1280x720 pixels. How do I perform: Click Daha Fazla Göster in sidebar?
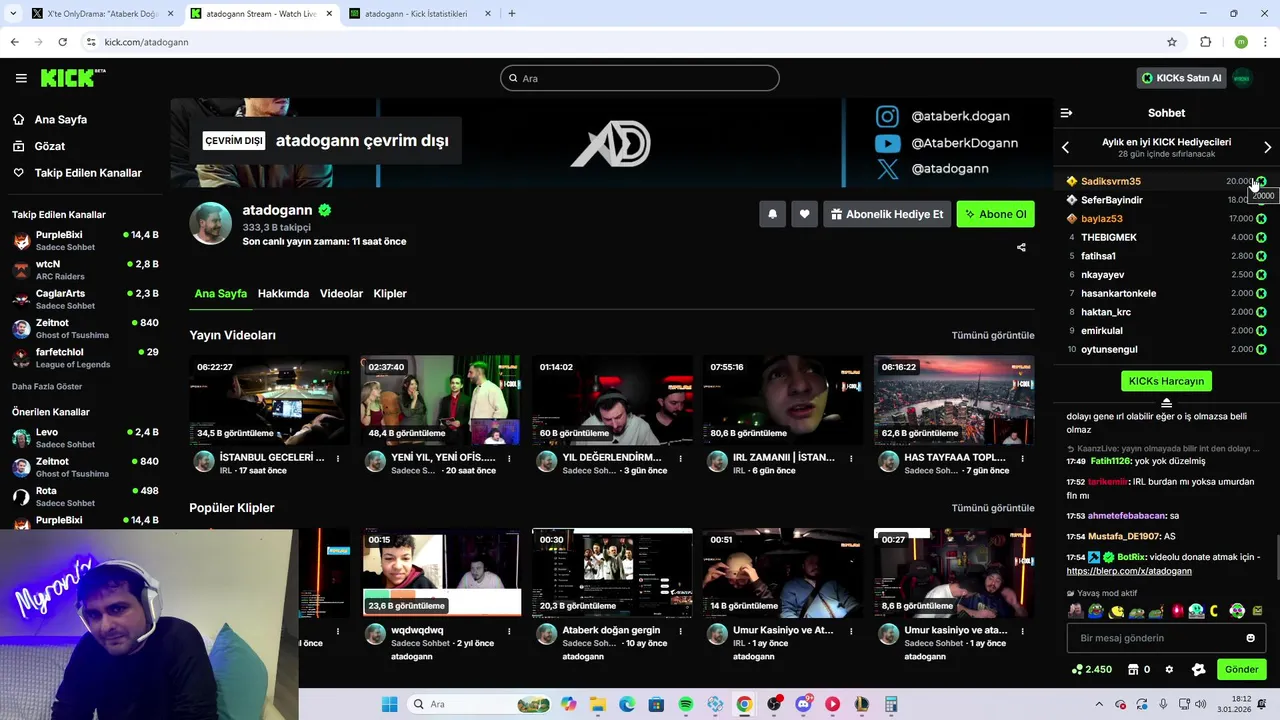point(47,387)
